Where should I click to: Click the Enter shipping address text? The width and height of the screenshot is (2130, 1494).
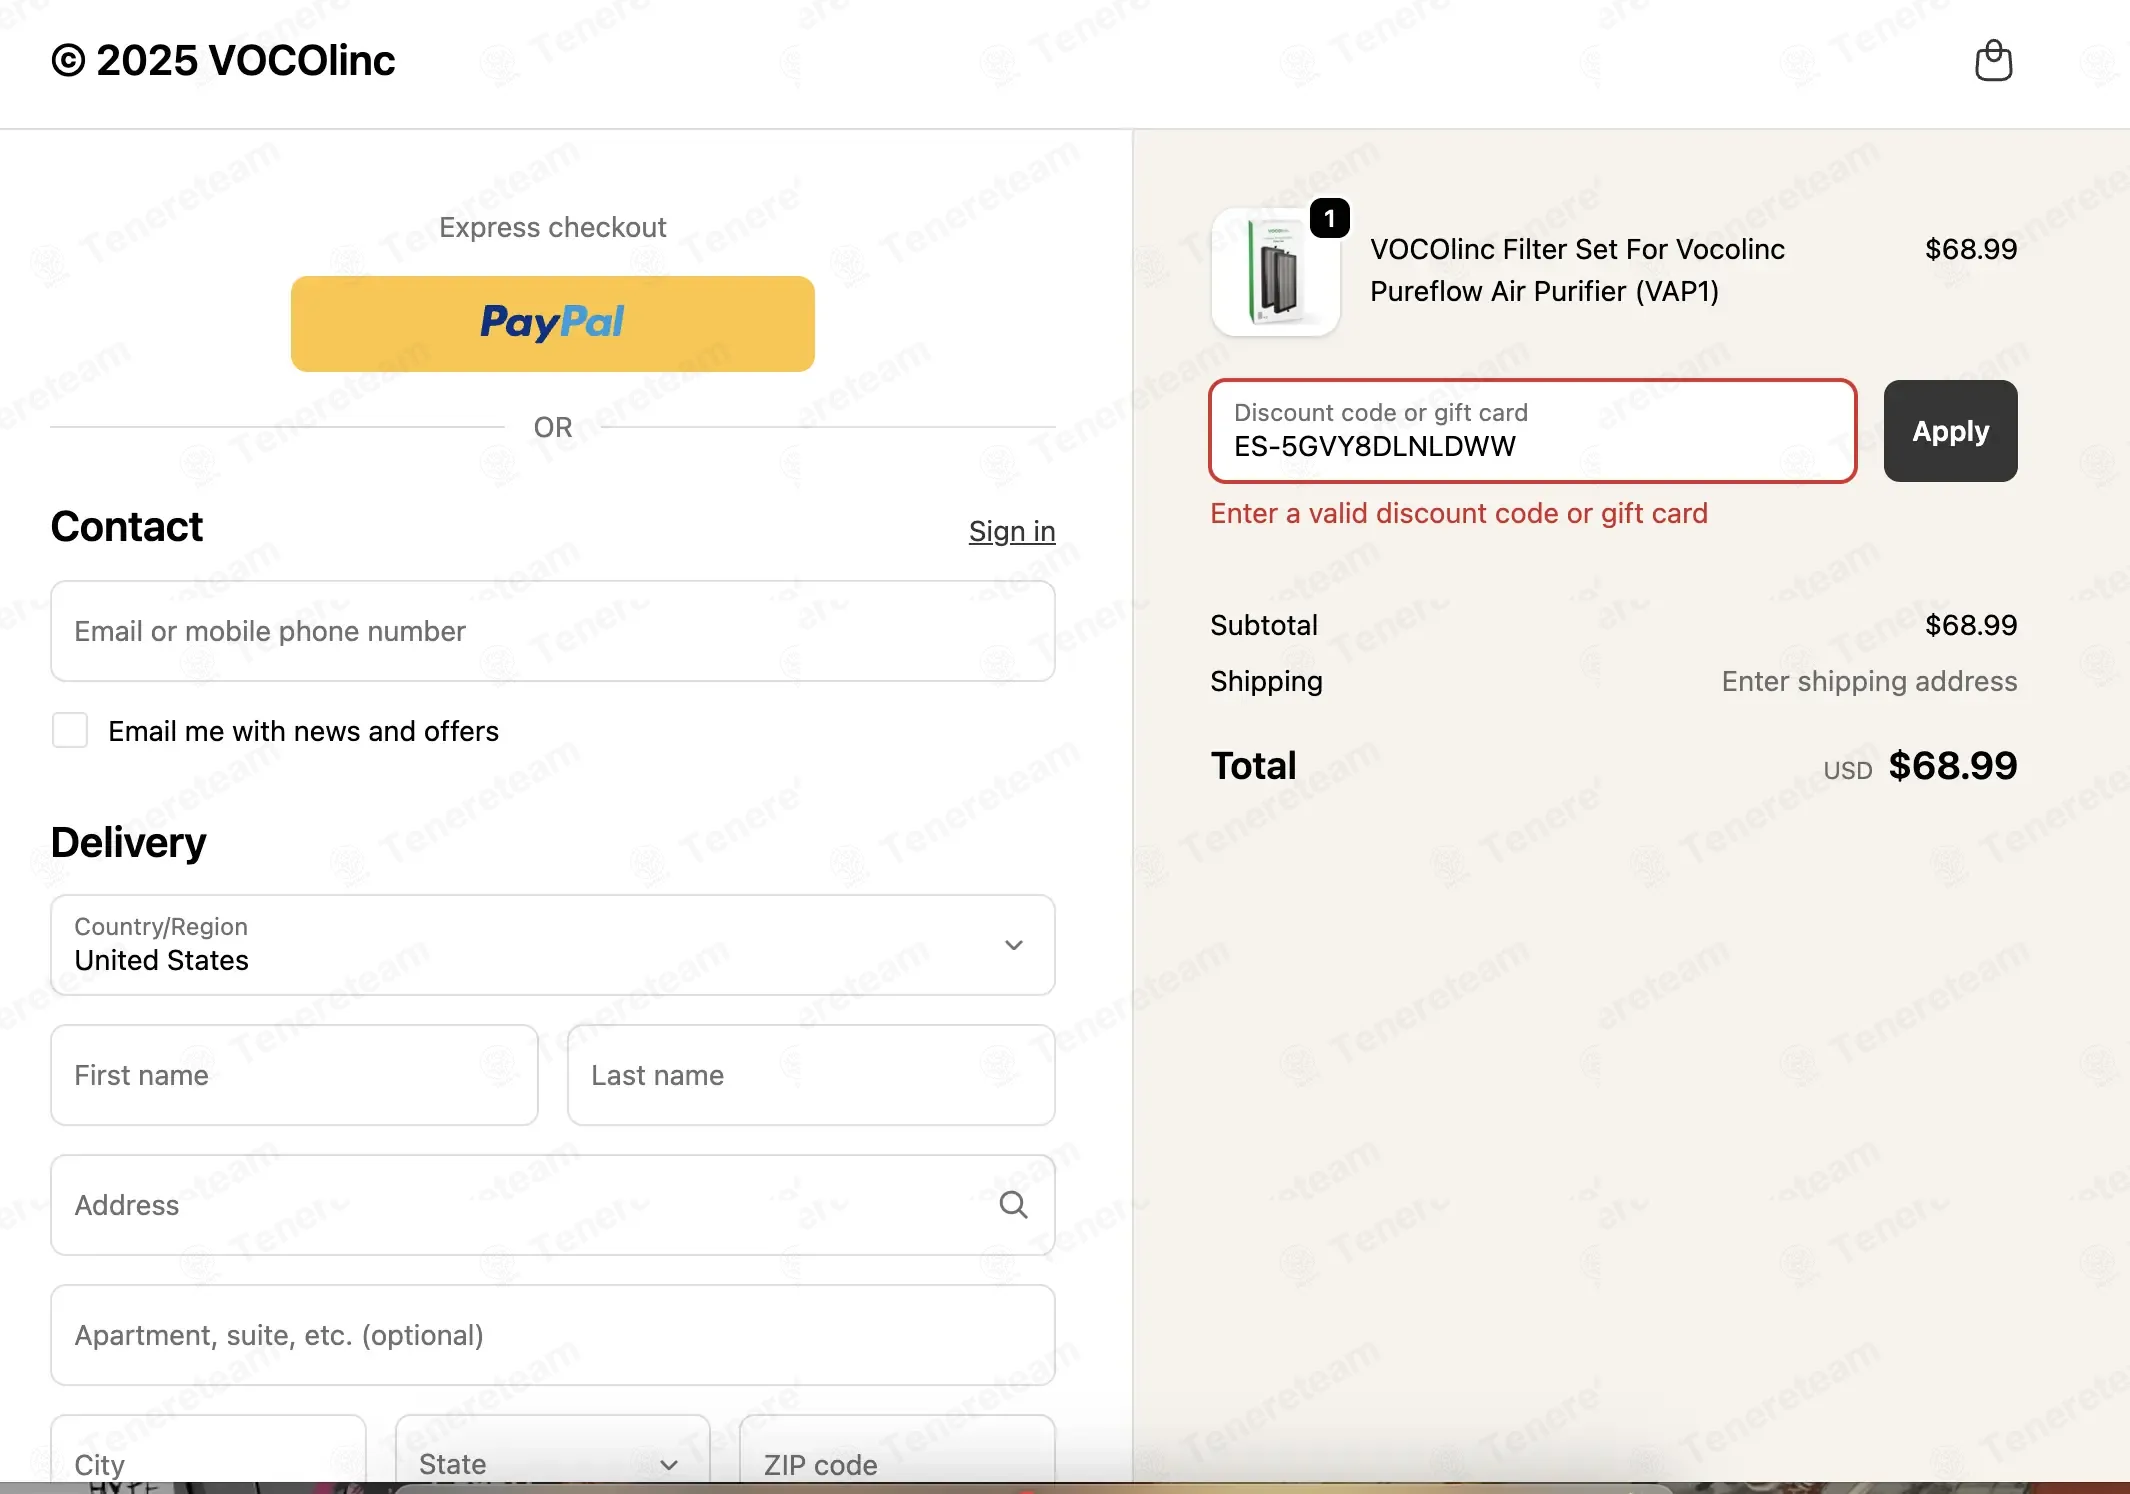tap(1869, 681)
